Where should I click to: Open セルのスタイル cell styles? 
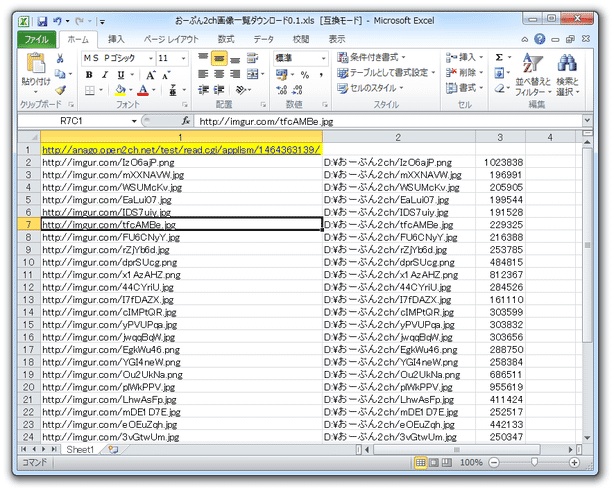coord(370,88)
